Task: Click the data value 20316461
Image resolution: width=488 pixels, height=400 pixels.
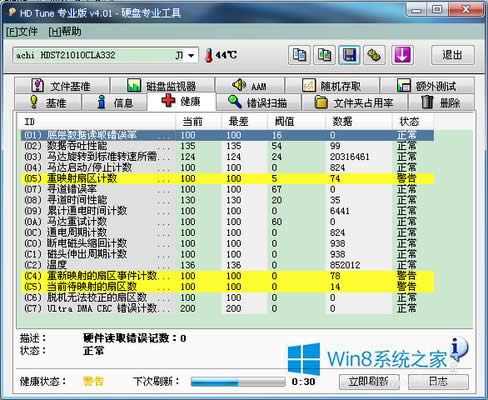Action: coord(349,157)
